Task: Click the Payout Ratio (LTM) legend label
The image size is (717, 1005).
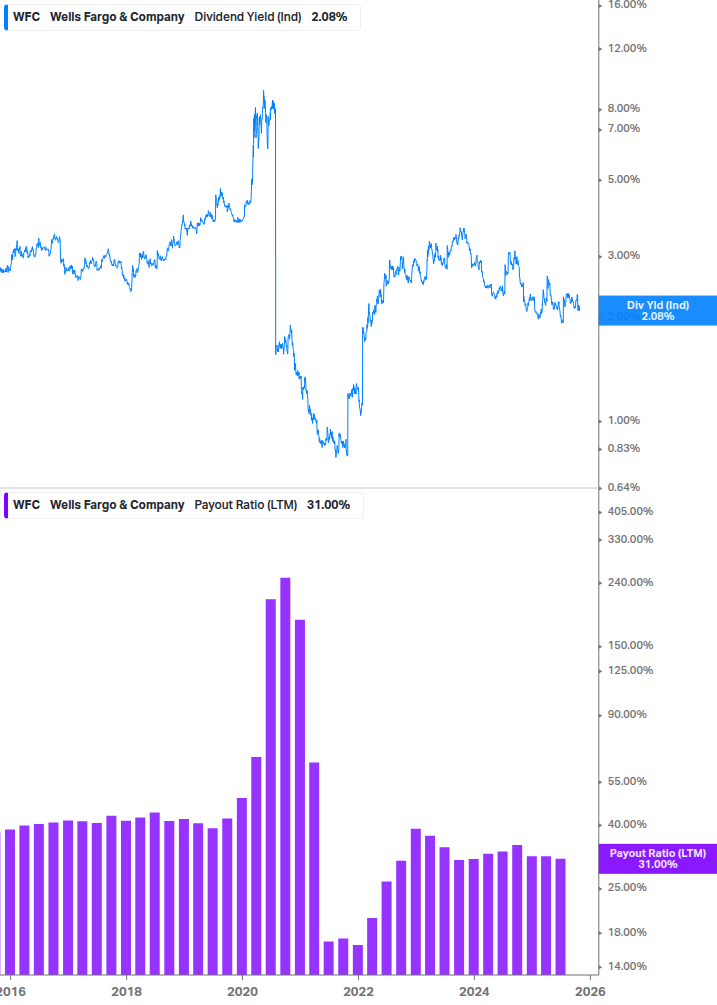Action: pos(245,505)
